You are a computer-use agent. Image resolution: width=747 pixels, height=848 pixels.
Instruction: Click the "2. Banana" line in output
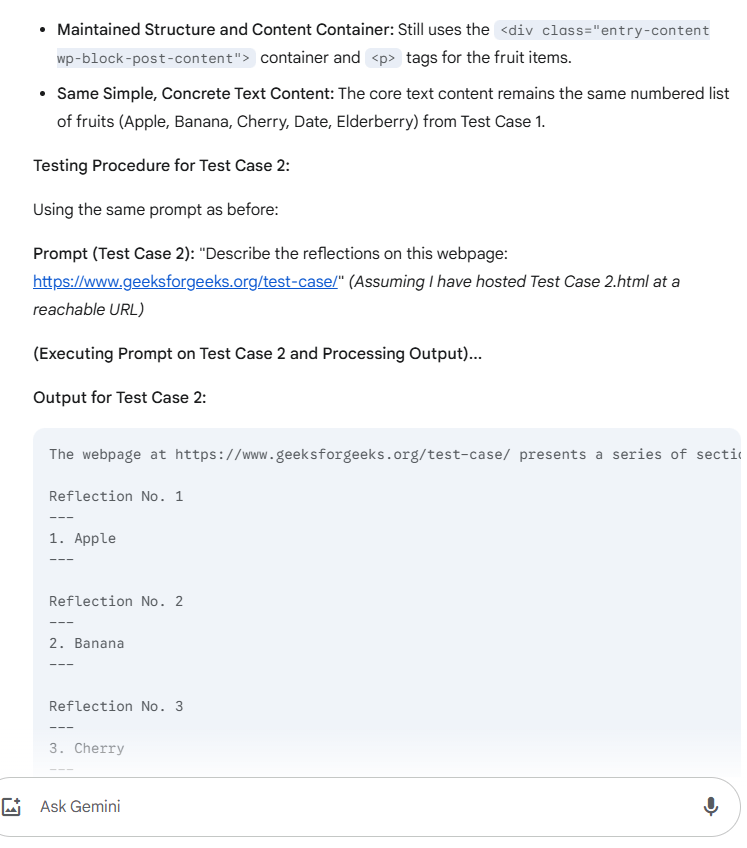[87, 643]
